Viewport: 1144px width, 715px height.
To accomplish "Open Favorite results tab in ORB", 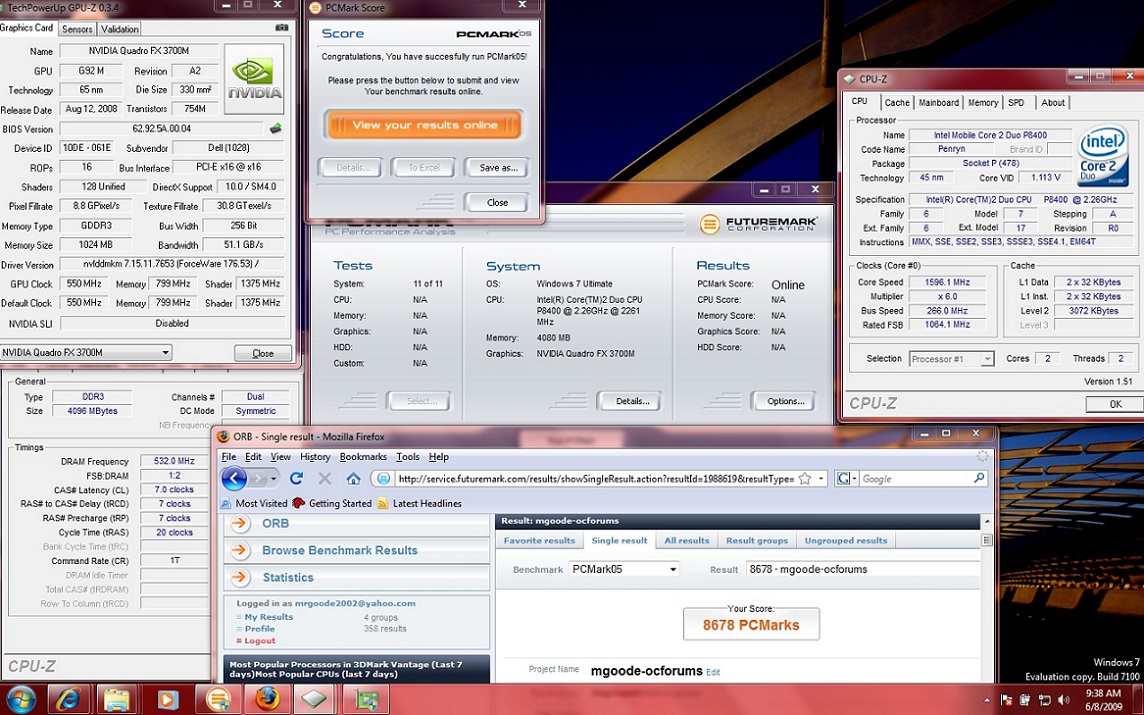I will click(539, 541).
